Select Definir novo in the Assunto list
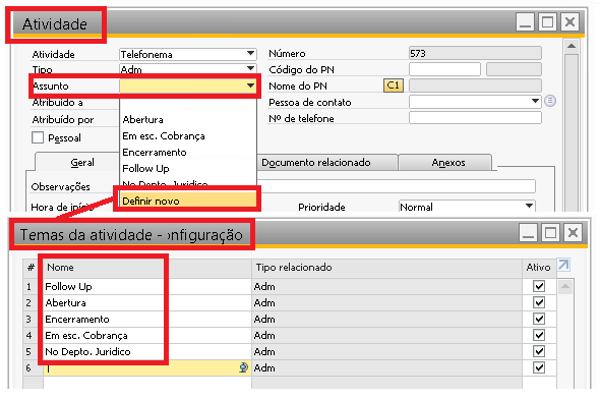The image size is (600, 396). click(x=188, y=201)
